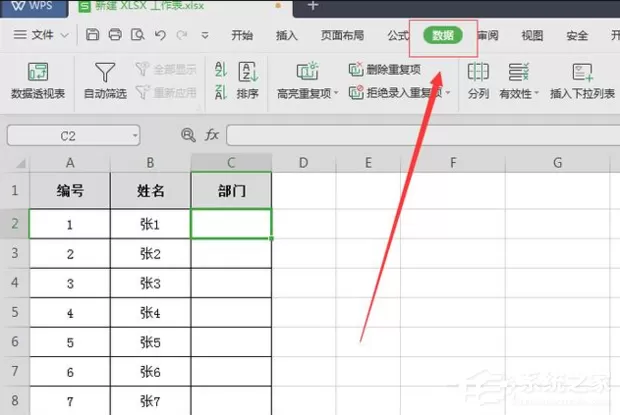Click the print preview icon
Screen dimensions: 620x415
click(x=138, y=35)
